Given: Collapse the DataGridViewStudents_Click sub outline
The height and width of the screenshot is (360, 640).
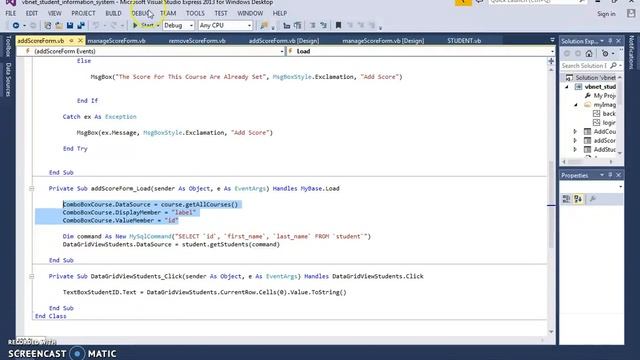Looking at the screenshot, I should click(x=31, y=276).
